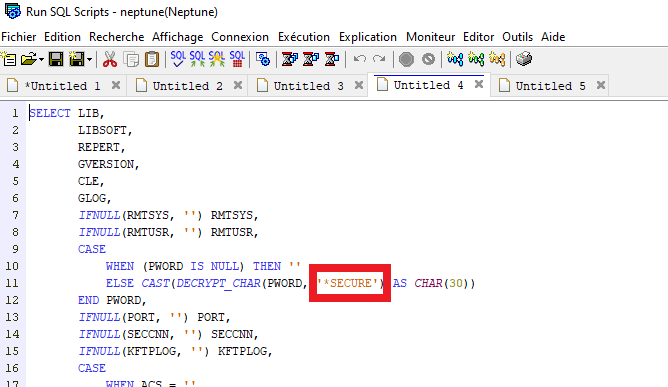668x387 pixels.
Task: Print the script with printer icon
Action: click(x=524, y=59)
